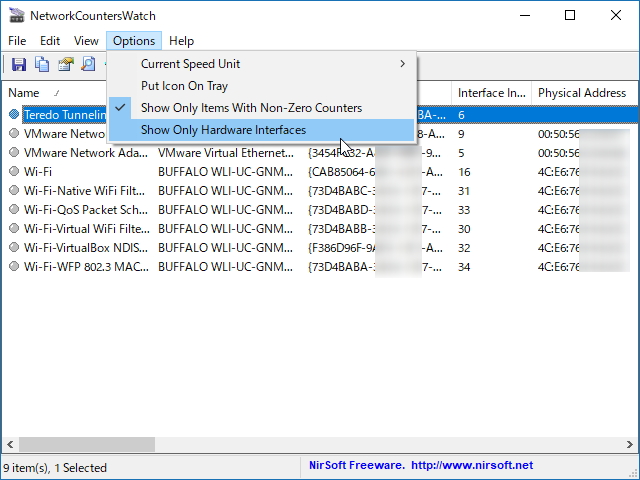Select the VMware Network Ada... row
640x480 pixels.
[86, 153]
